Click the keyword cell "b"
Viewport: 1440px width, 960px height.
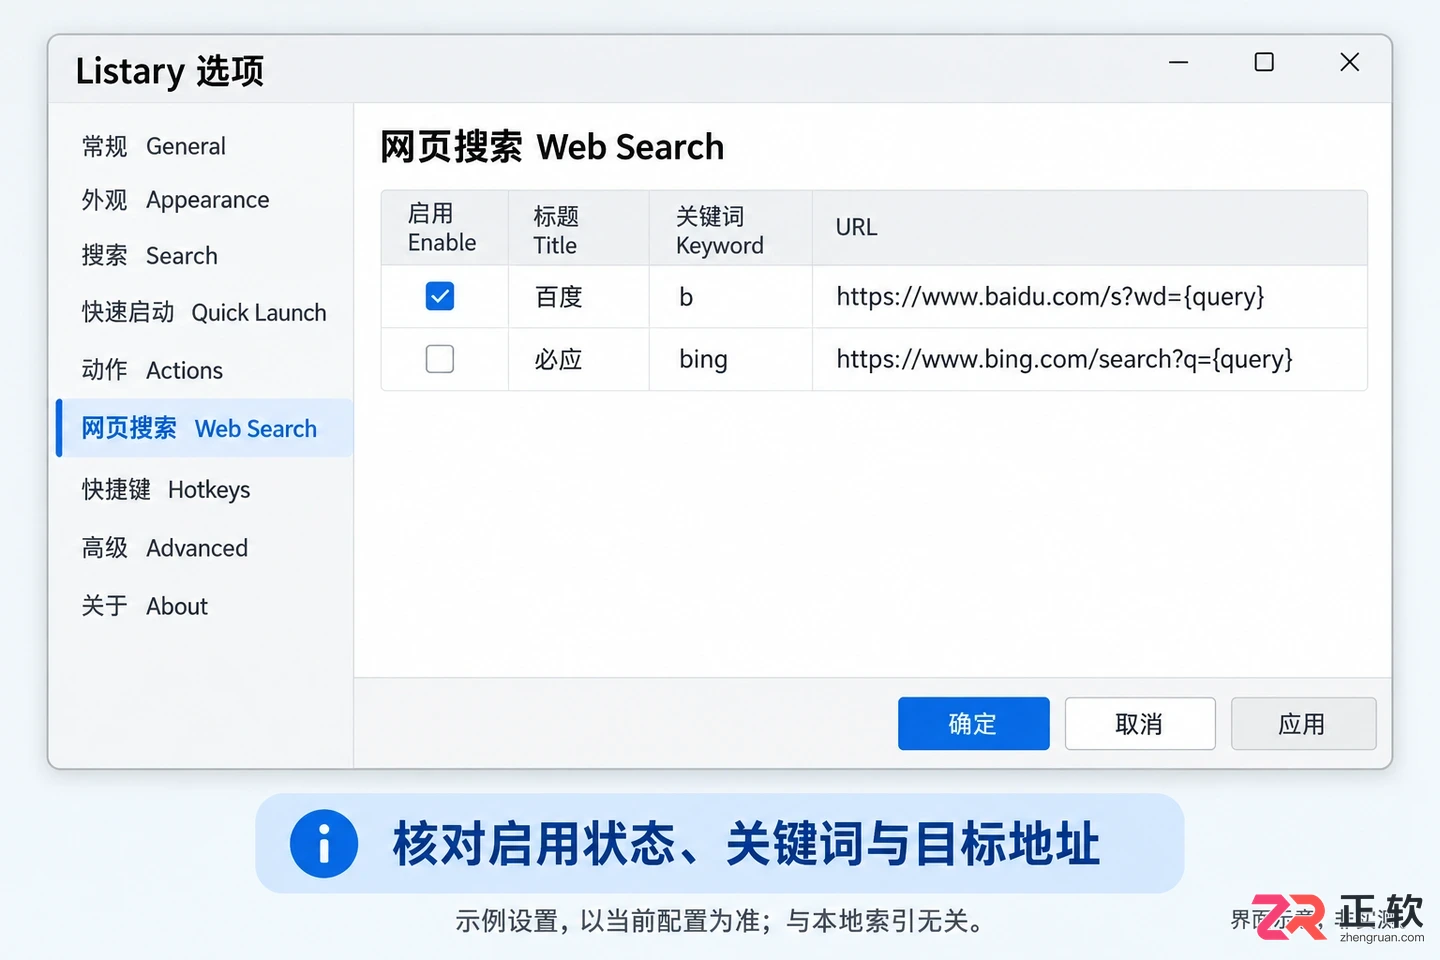point(731,297)
